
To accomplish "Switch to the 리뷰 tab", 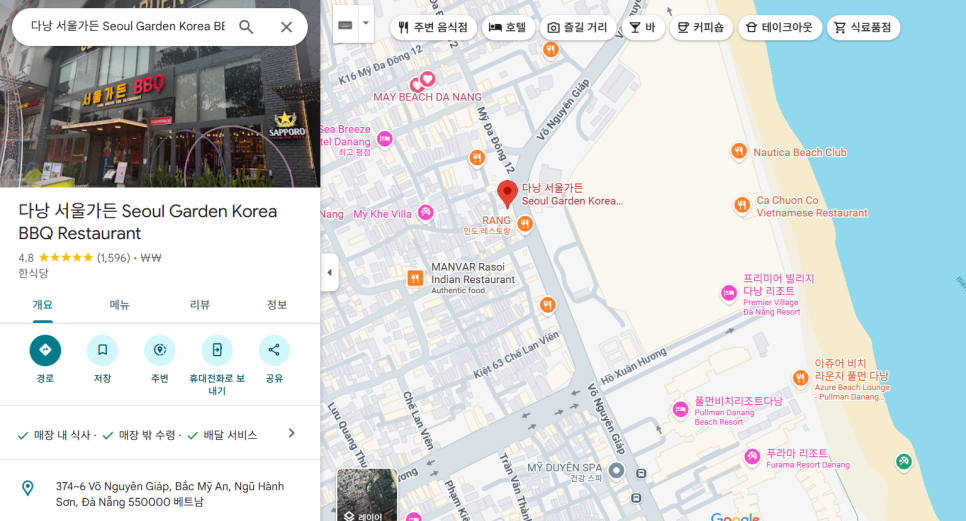I will coord(200,305).
